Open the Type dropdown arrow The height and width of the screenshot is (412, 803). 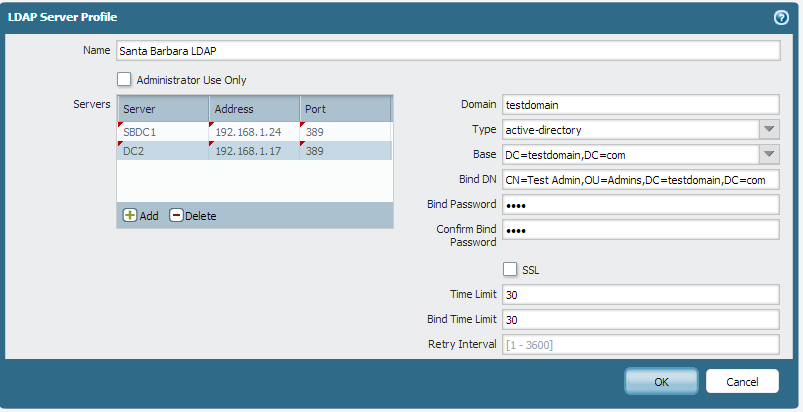tap(768, 129)
